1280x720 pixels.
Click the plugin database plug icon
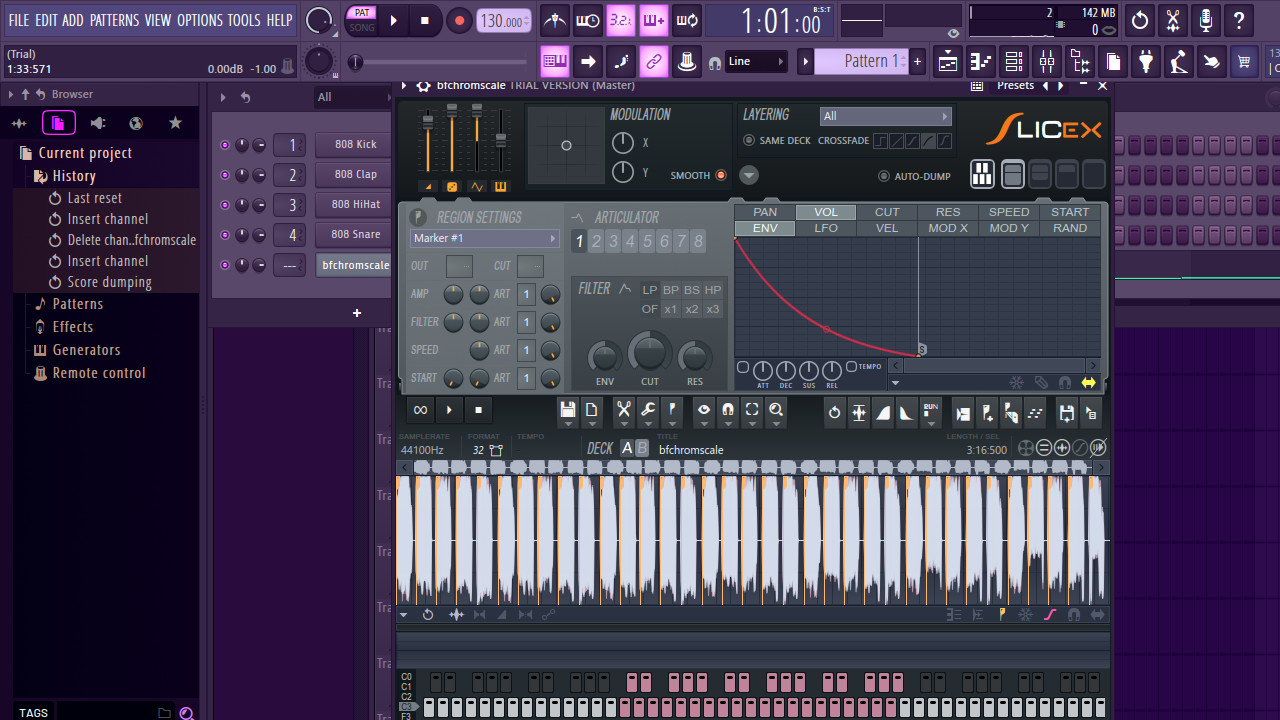click(1146, 62)
